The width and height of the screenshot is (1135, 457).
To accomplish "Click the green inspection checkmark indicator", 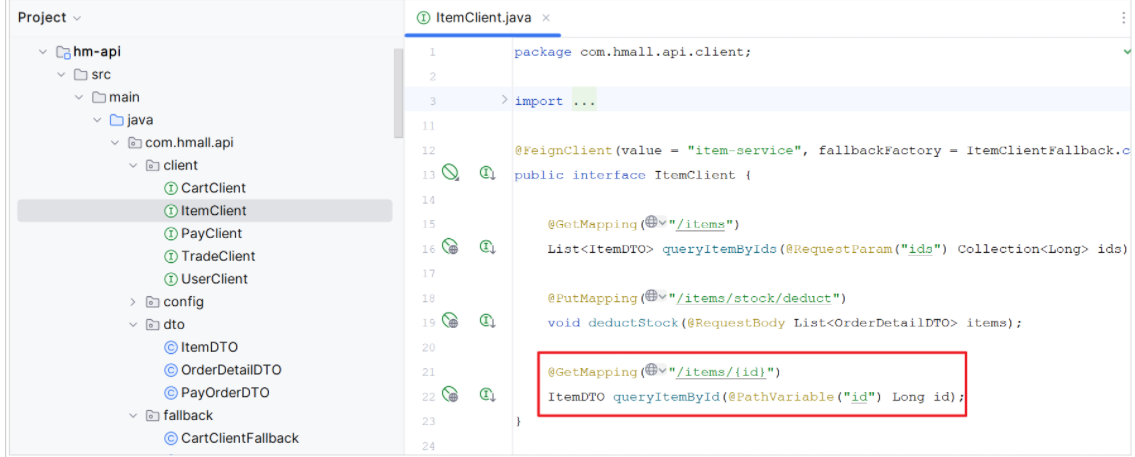I will pyautogui.click(x=1127, y=51).
